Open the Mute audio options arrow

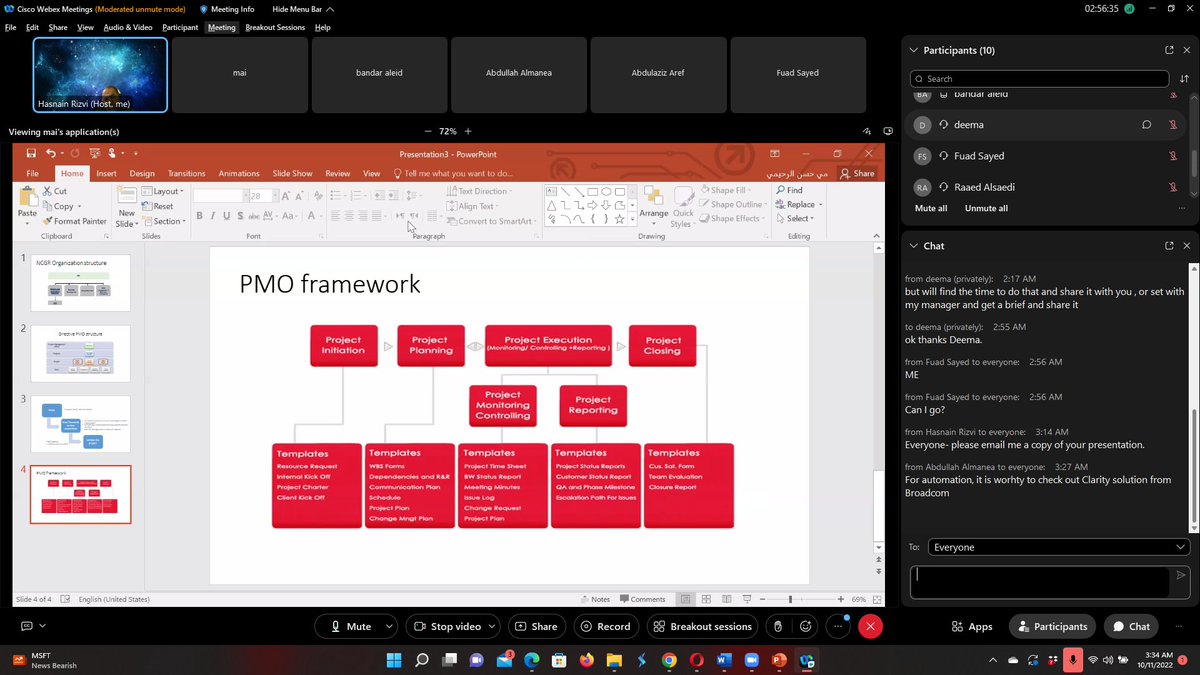pyautogui.click(x=389, y=626)
